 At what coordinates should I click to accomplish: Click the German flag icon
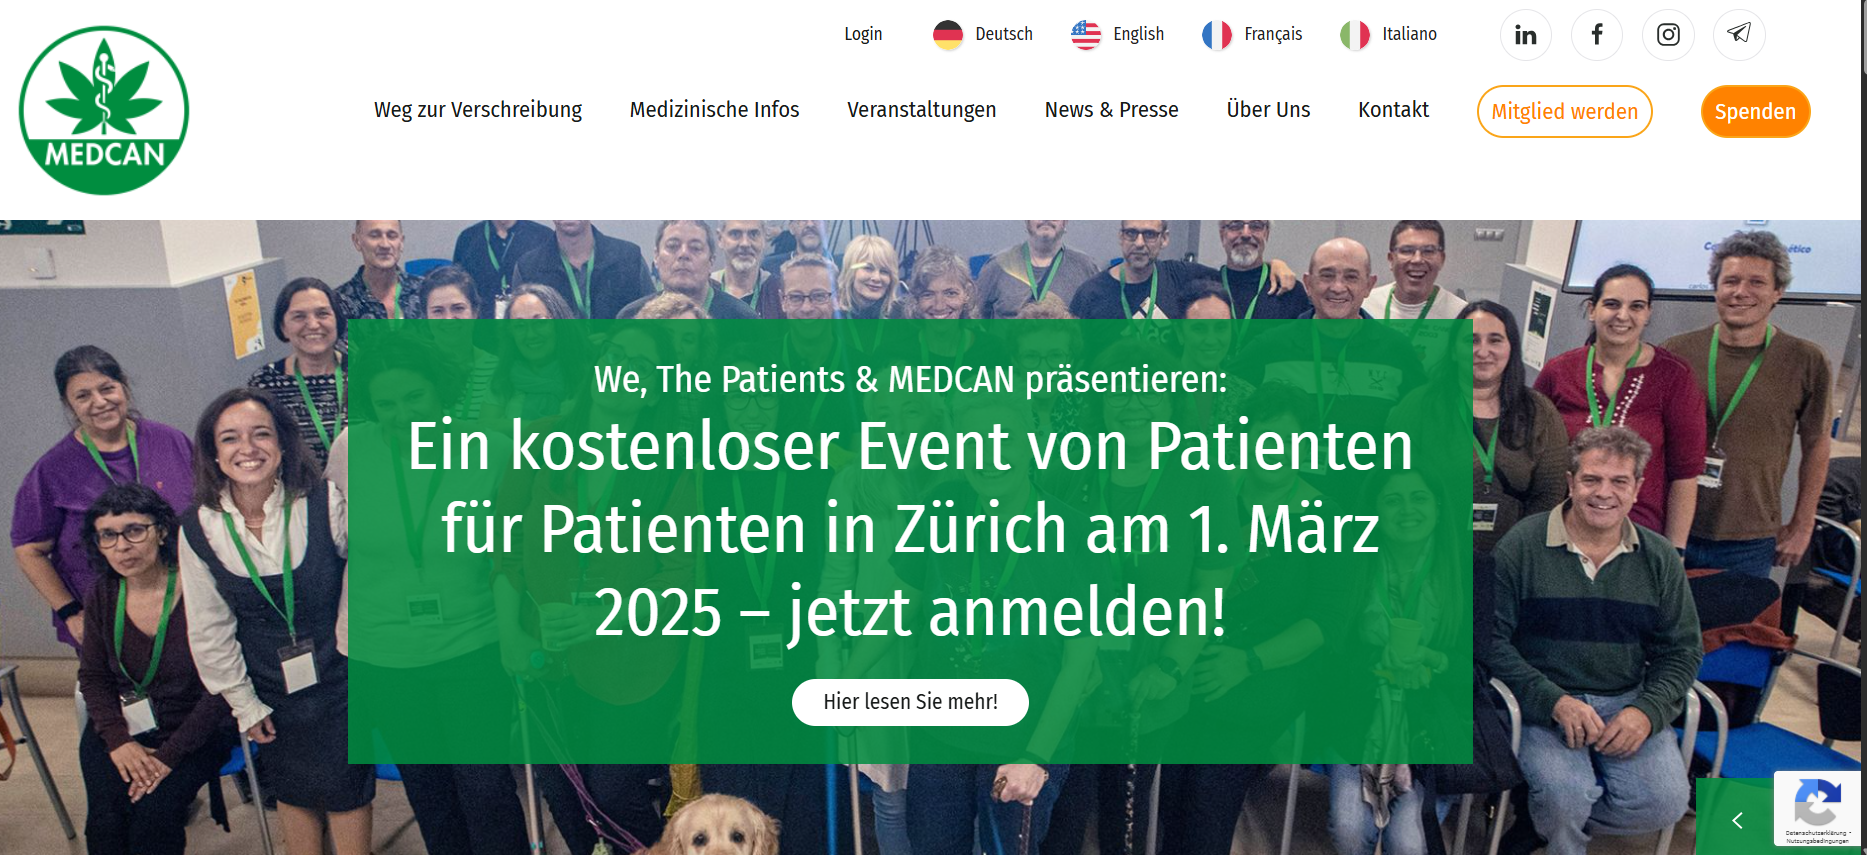pyautogui.click(x=948, y=35)
